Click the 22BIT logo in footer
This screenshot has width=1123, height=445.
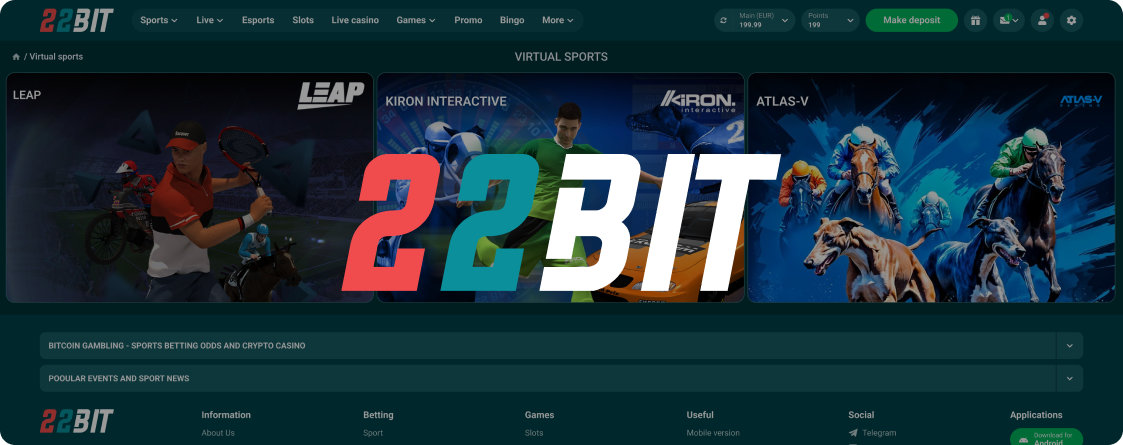[x=77, y=420]
